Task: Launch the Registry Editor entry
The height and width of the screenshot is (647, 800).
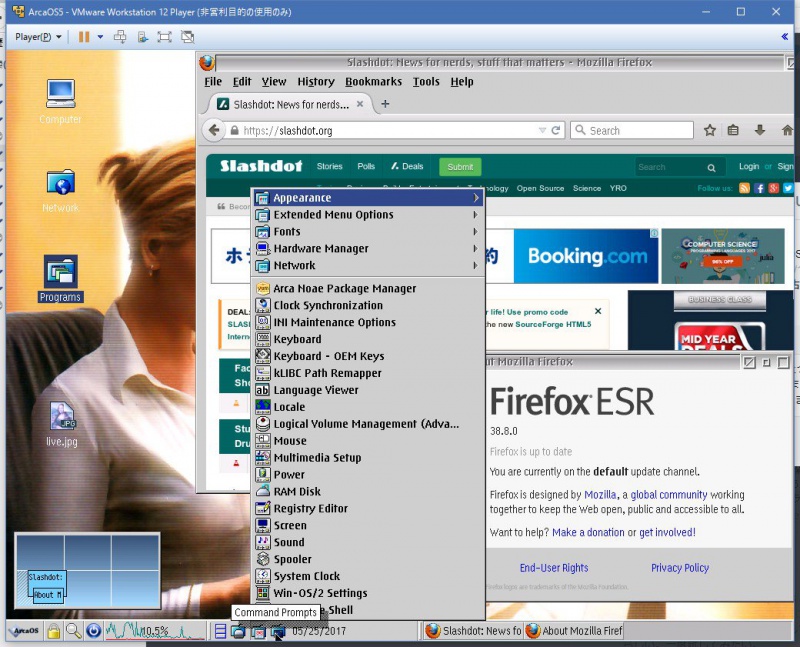Action: [368, 508]
